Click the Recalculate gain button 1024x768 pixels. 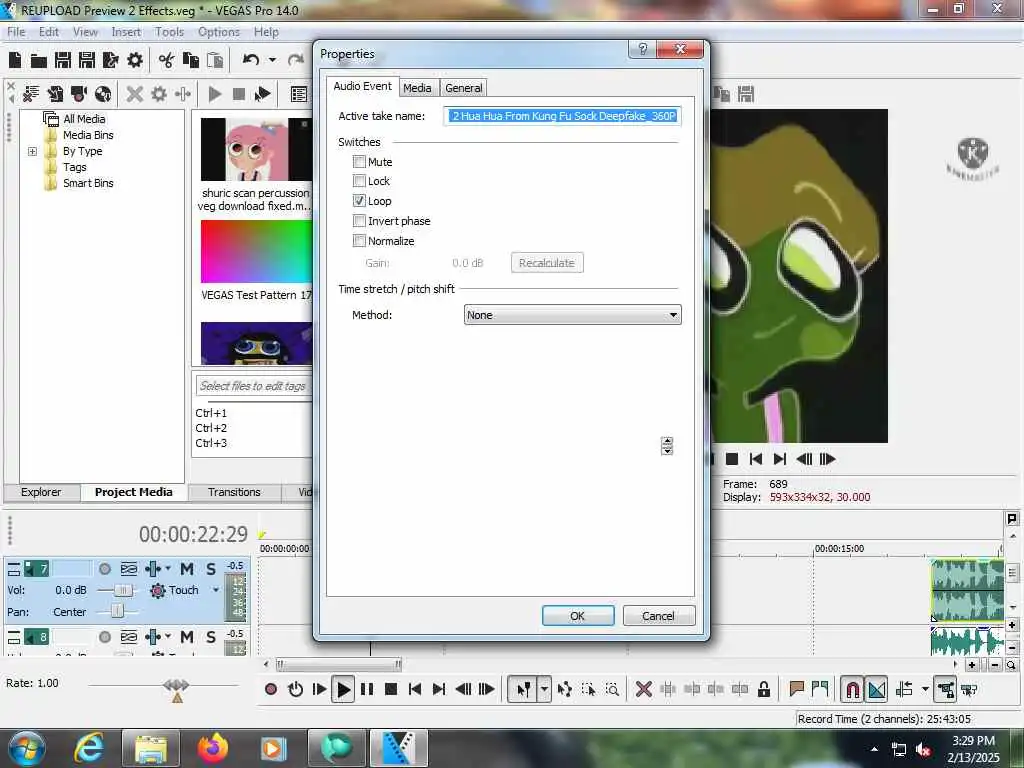click(547, 263)
